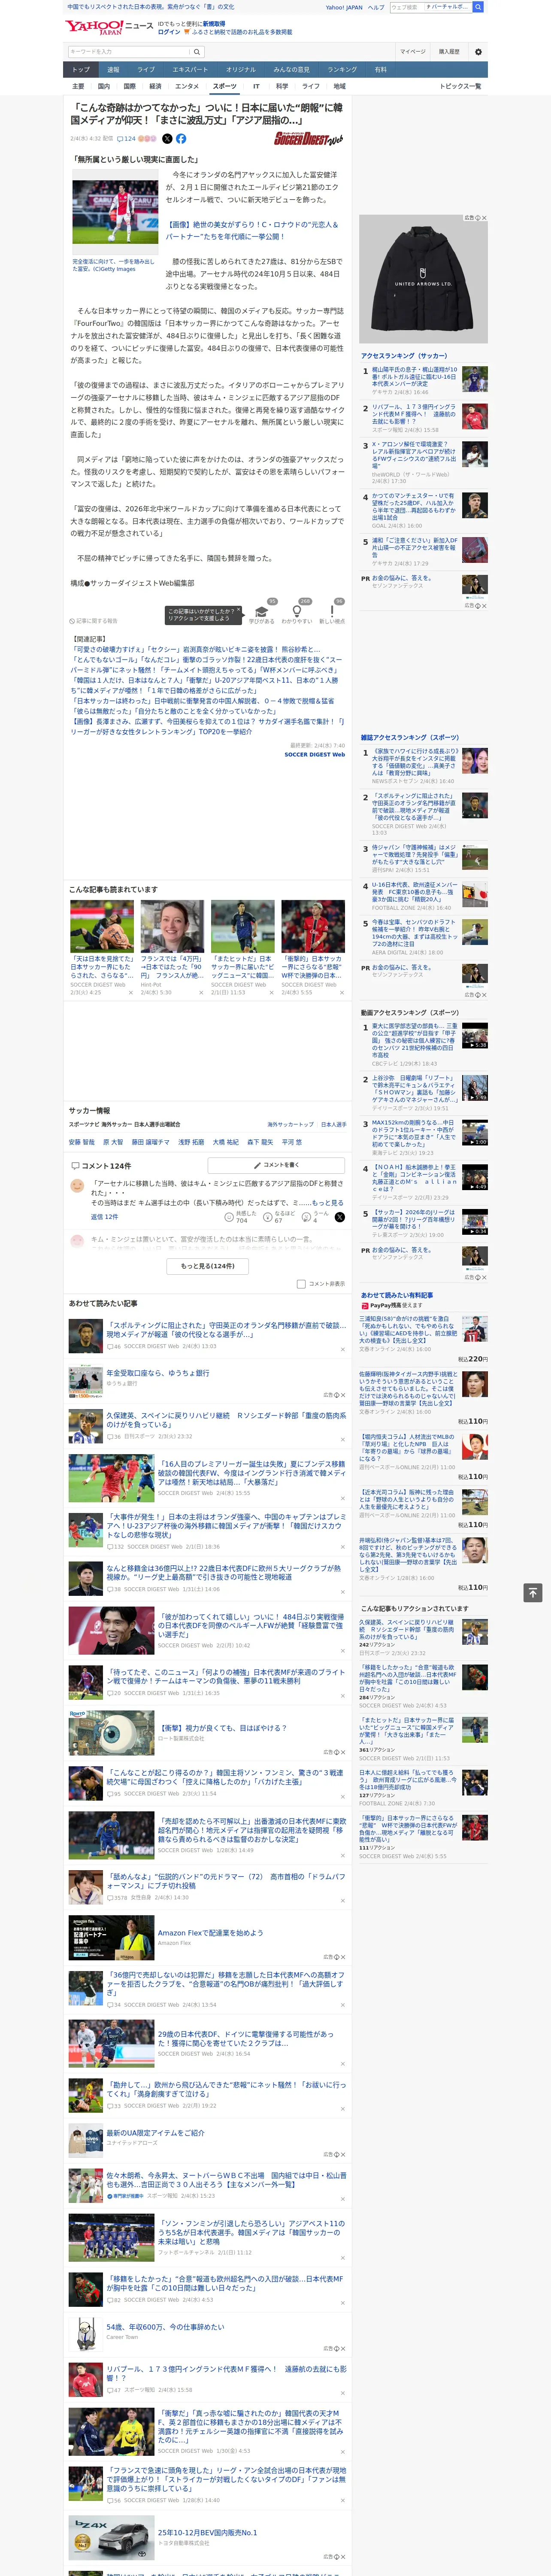Image resolution: width=551 pixels, height=2576 pixels.
Task: Select the トップ navigation tab
Action: [x=81, y=70]
